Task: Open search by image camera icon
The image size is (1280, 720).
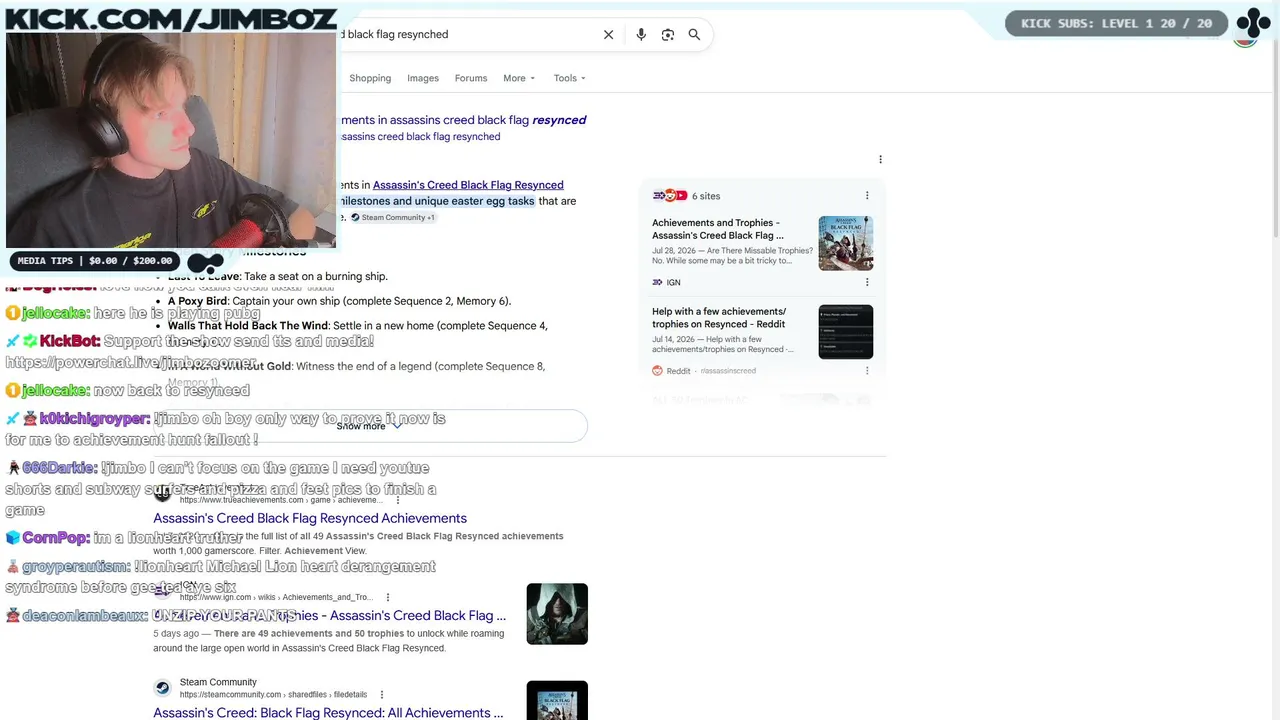Action: coord(668,35)
